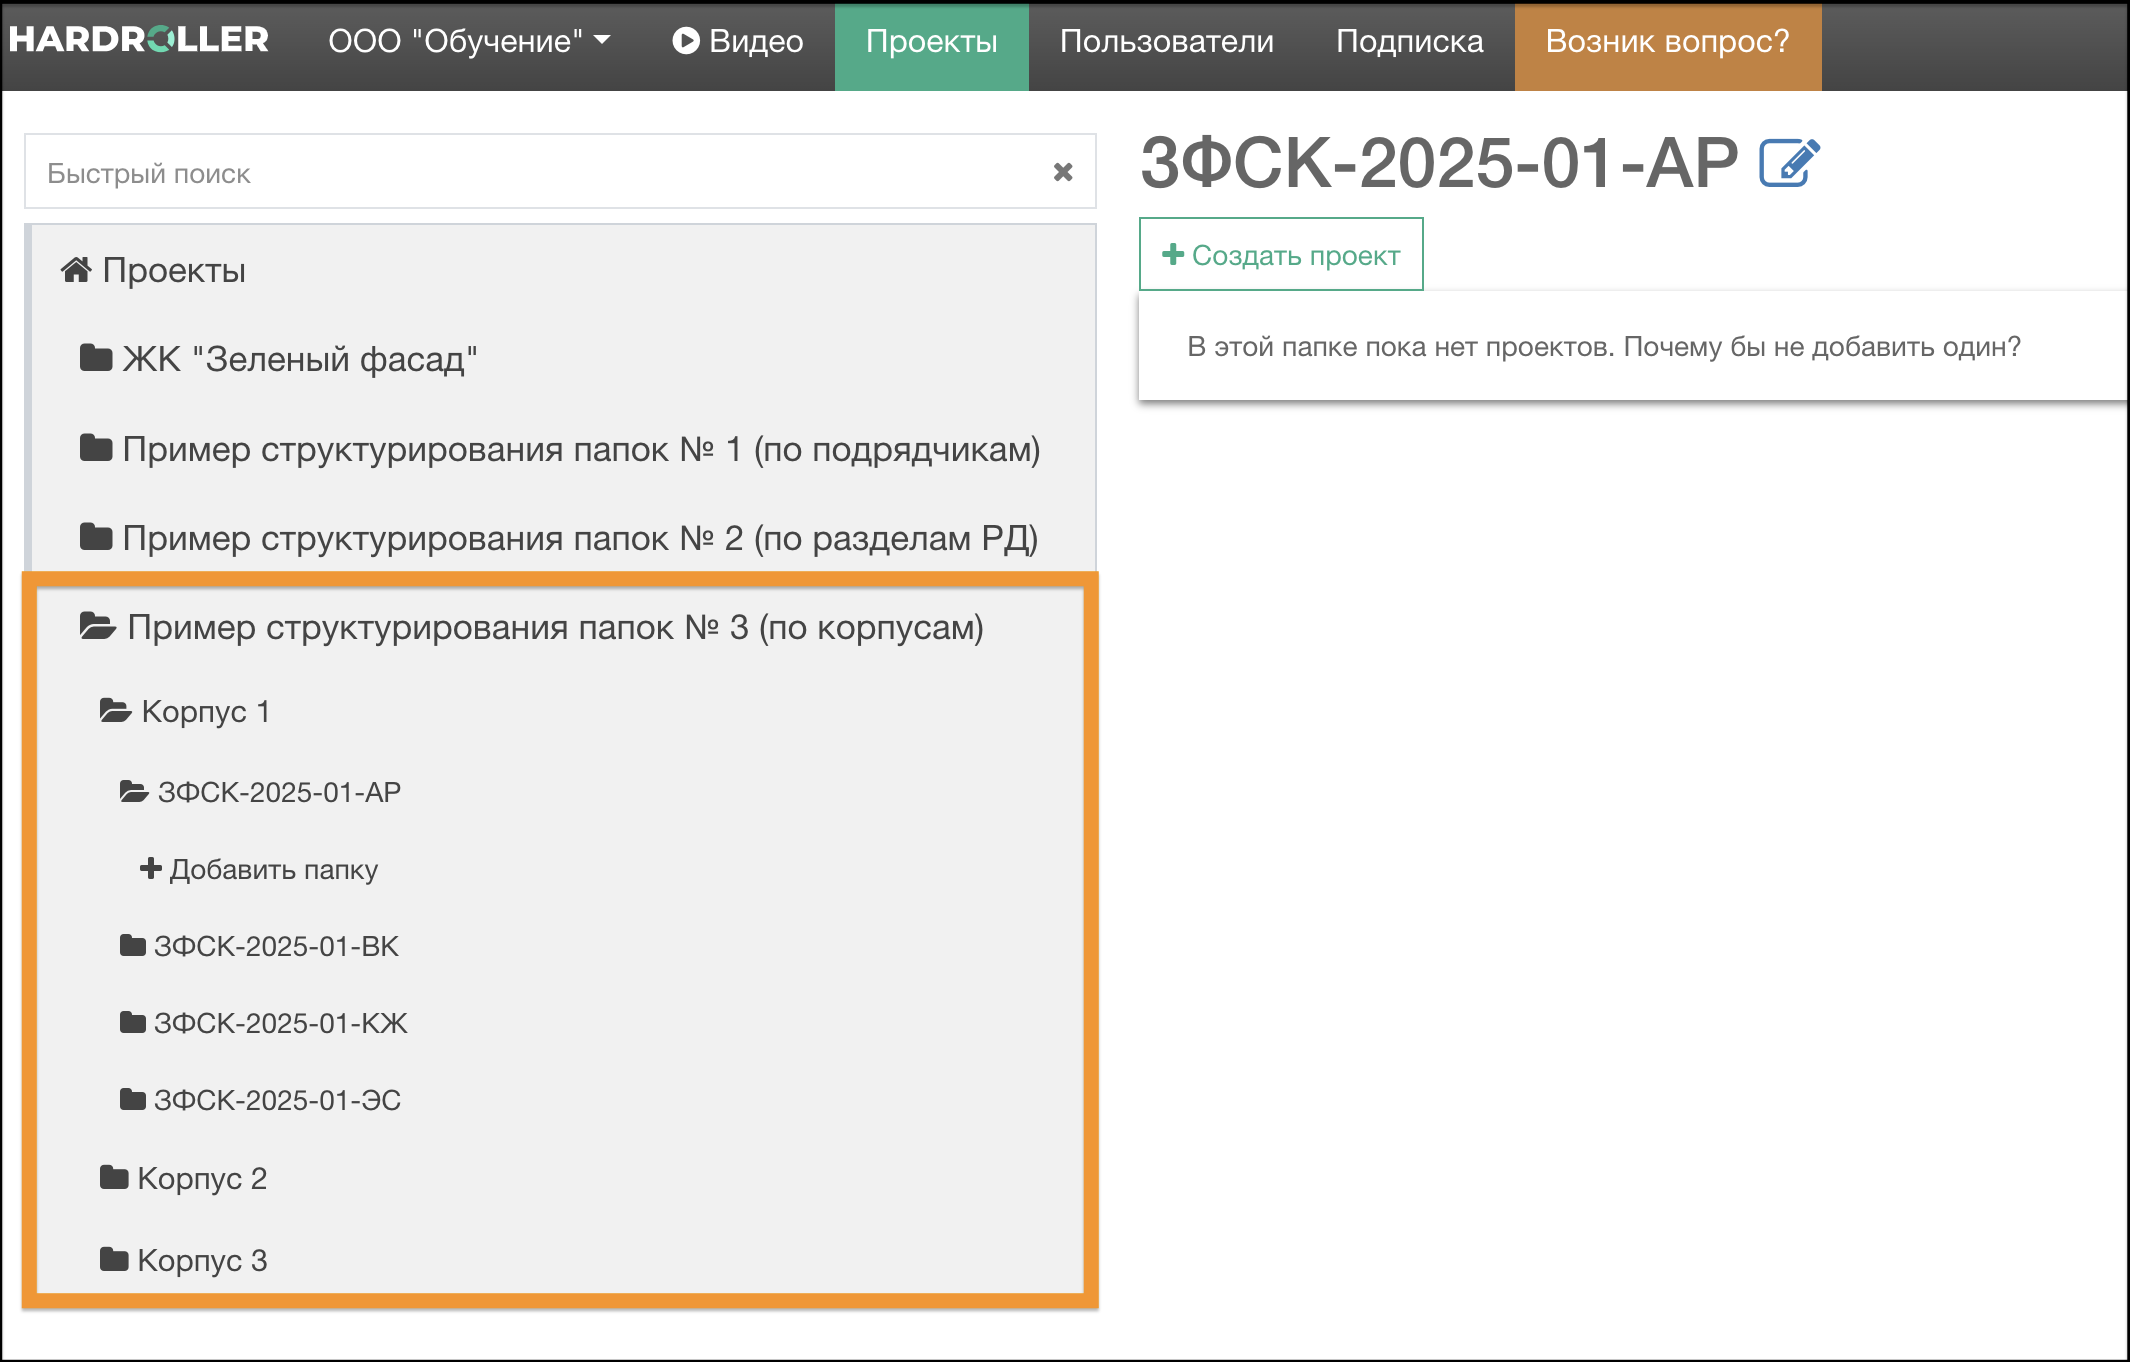Click the Возник вопрос? button

click(1667, 41)
